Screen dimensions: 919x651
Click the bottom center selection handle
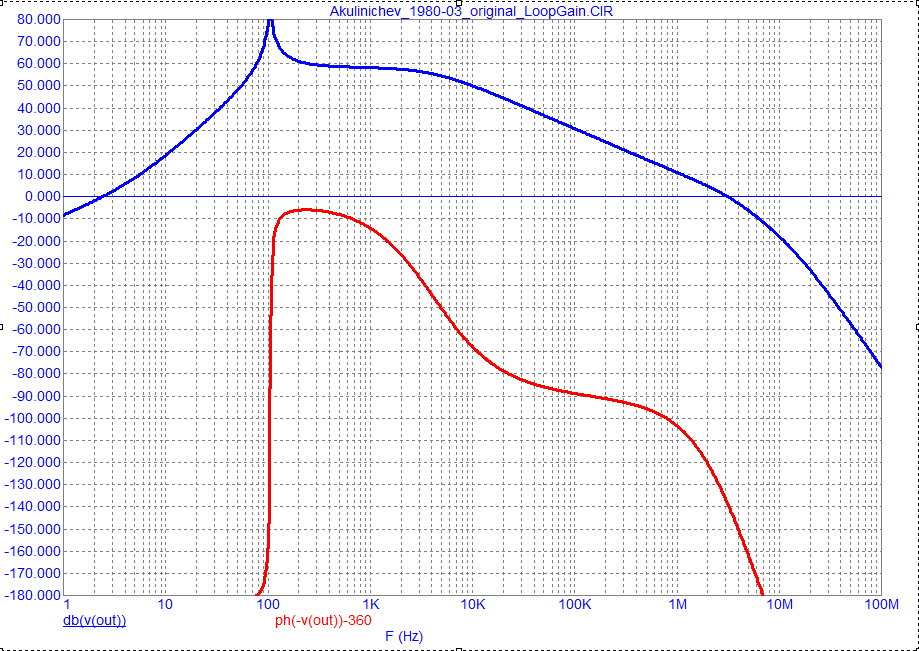click(459, 649)
